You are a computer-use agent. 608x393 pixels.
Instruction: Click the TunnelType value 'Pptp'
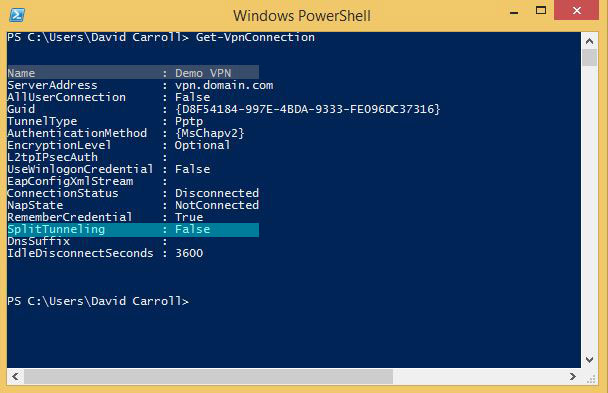click(189, 121)
